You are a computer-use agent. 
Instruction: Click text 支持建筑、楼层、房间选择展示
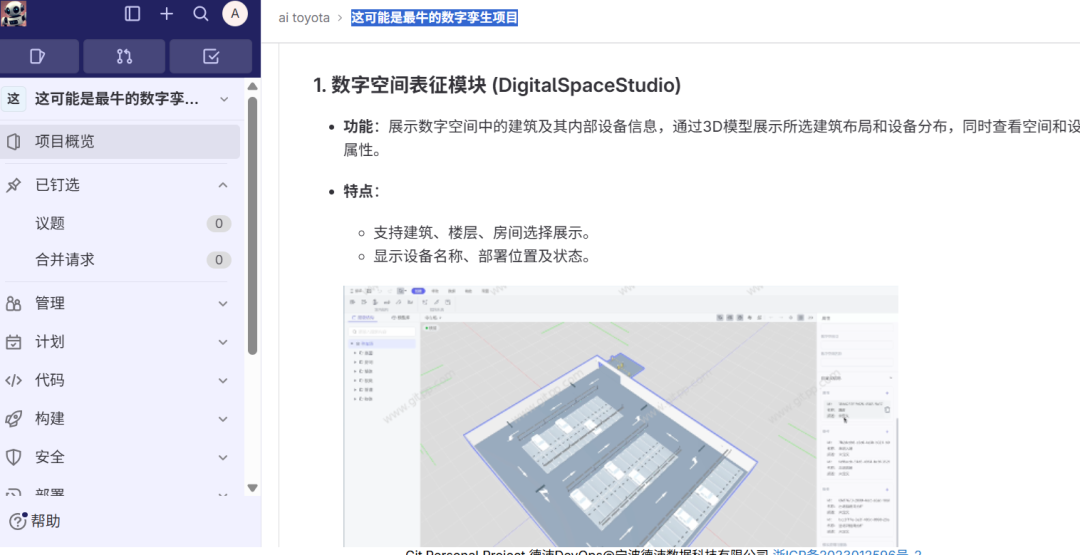[482, 233]
